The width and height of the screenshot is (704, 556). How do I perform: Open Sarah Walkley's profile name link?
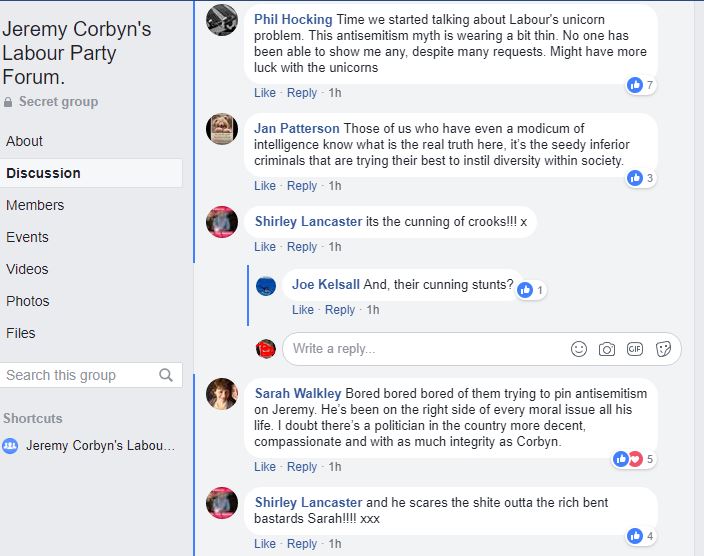click(x=298, y=393)
